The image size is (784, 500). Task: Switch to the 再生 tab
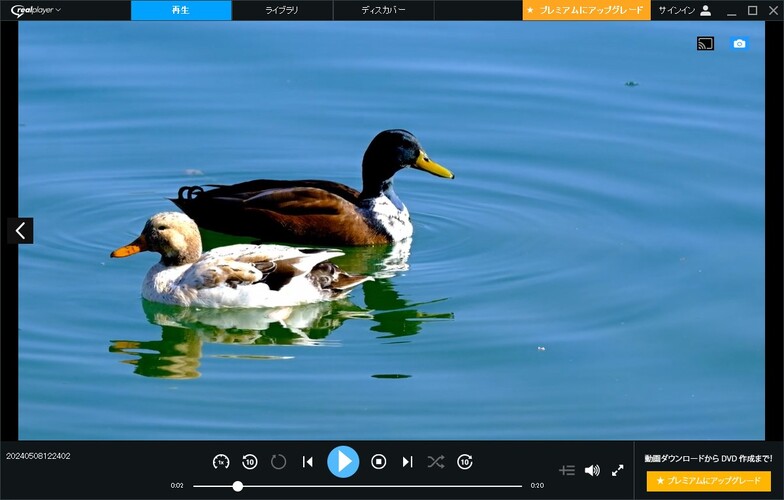(181, 10)
